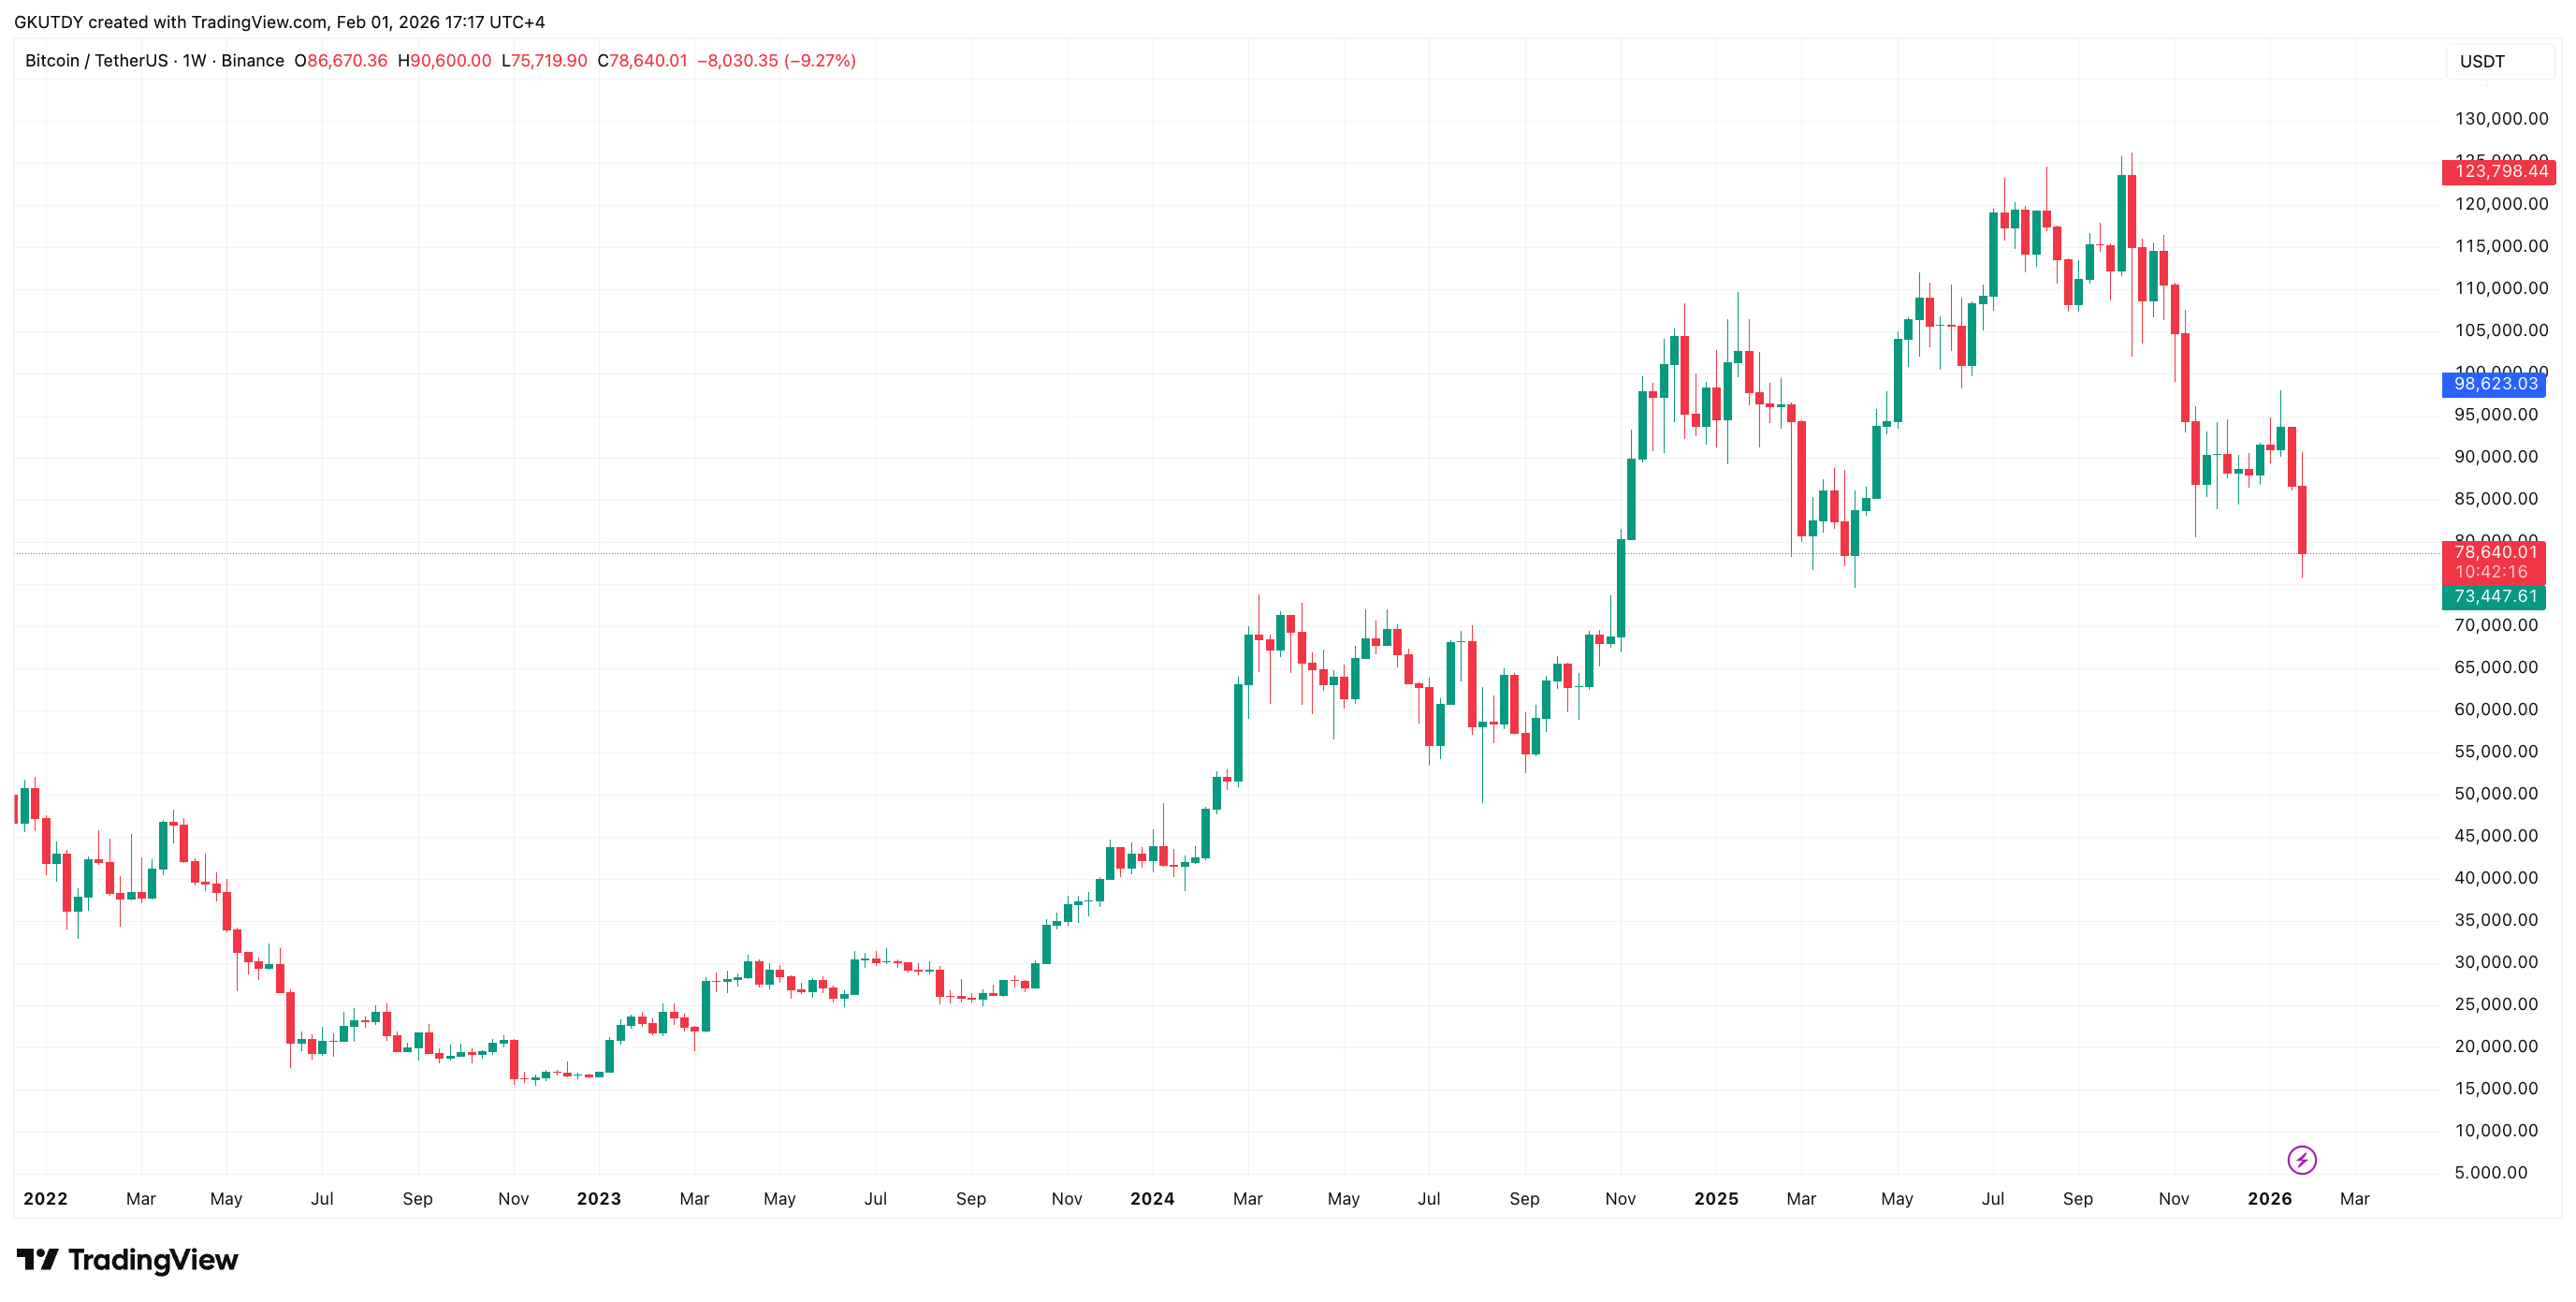The width and height of the screenshot is (2576, 1302).
Task: Click the 130,000.00 price scale label
Action: tap(2501, 119)
